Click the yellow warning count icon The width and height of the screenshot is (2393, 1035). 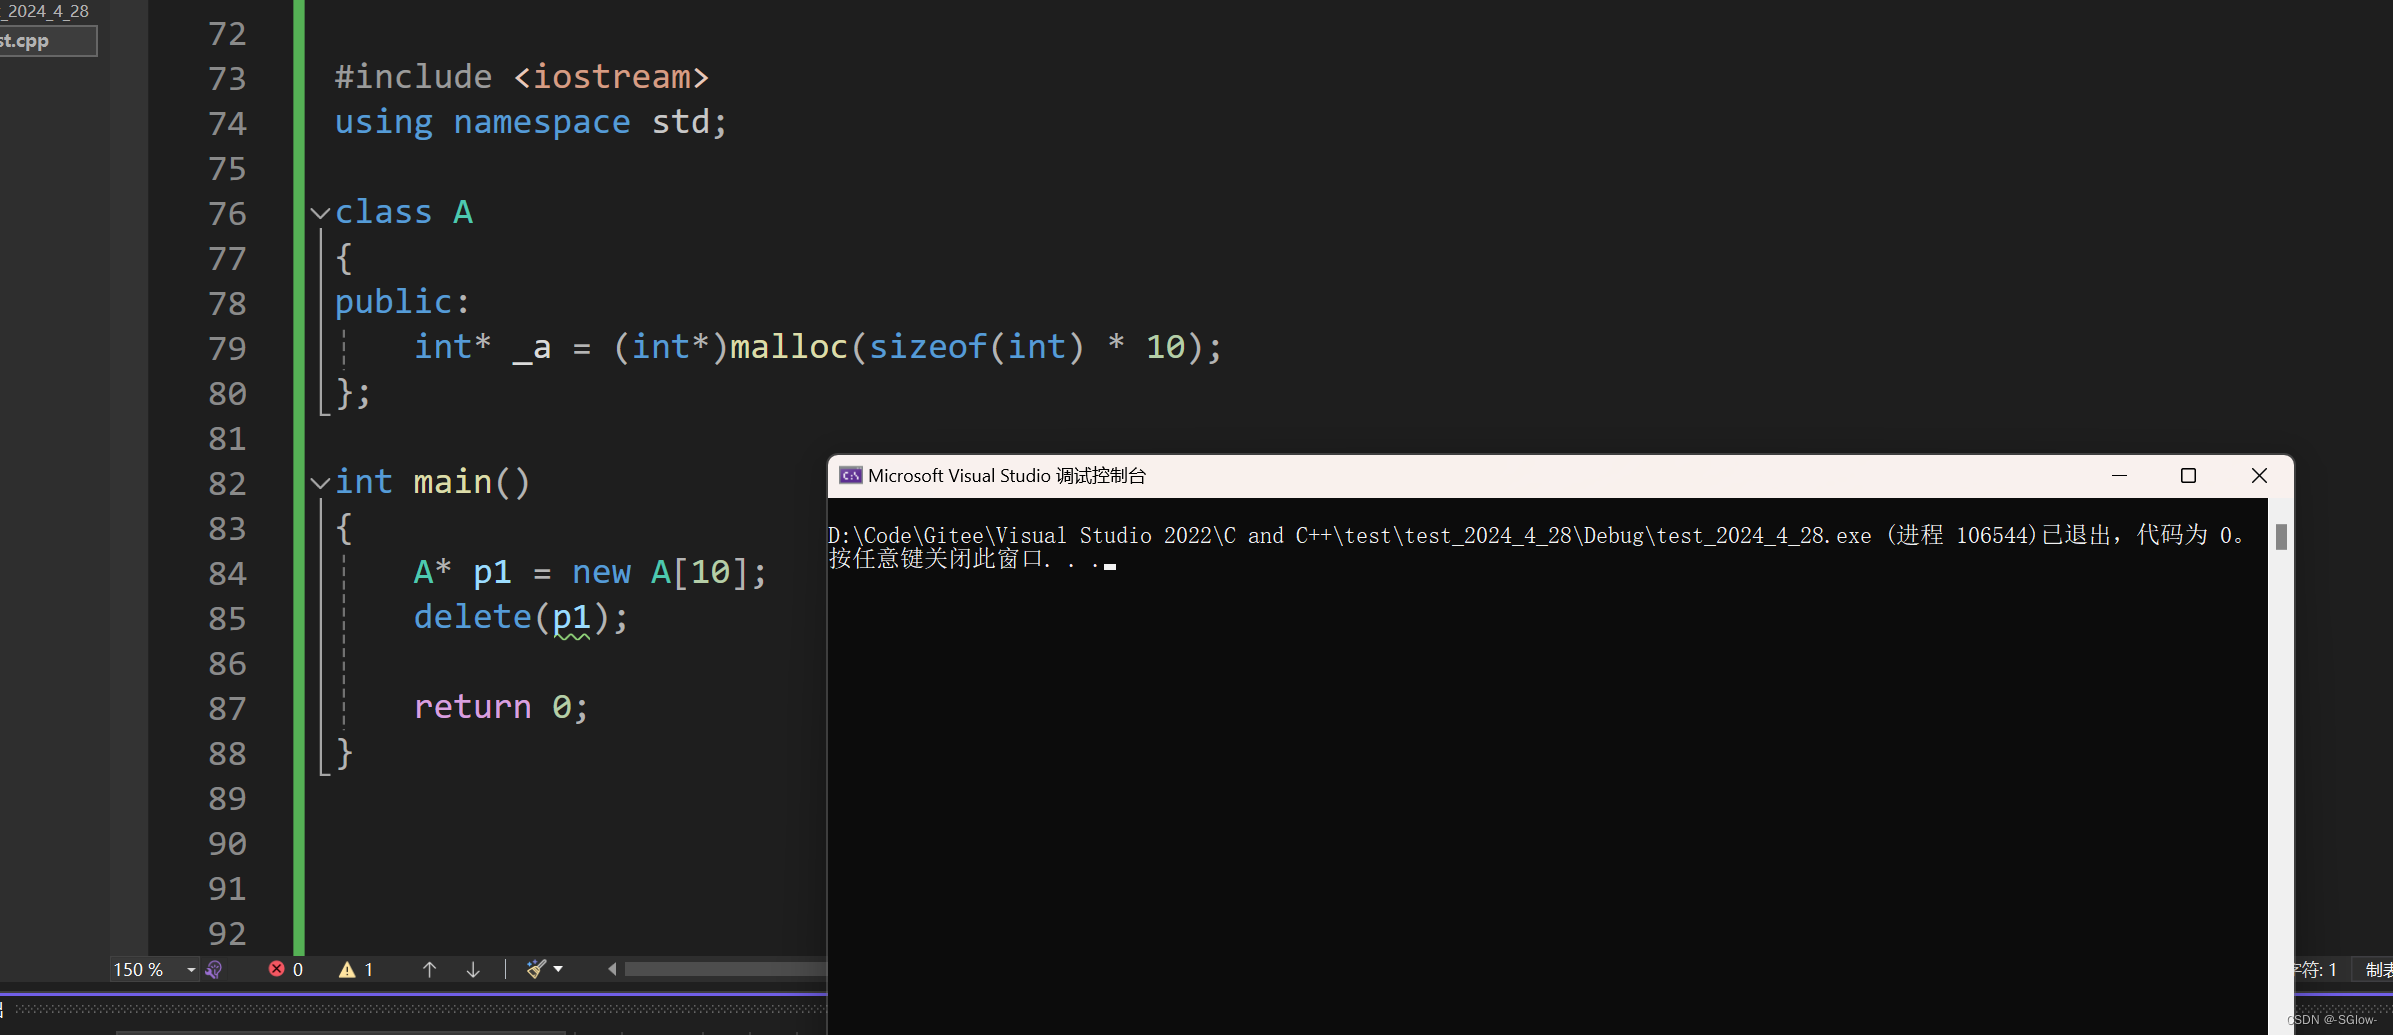(x=347, y=969)
